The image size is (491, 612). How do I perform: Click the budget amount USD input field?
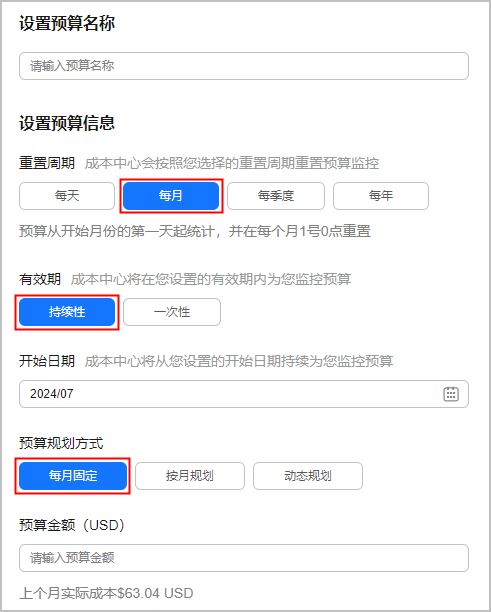pos(244,558)
